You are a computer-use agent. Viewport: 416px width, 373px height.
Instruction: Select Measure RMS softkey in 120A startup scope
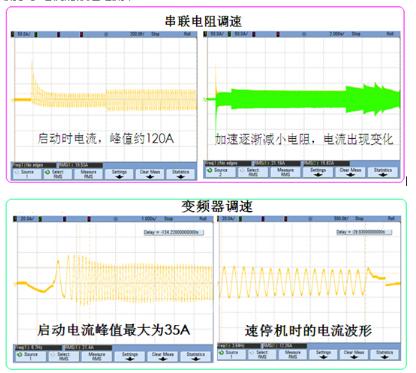(88, 174)
